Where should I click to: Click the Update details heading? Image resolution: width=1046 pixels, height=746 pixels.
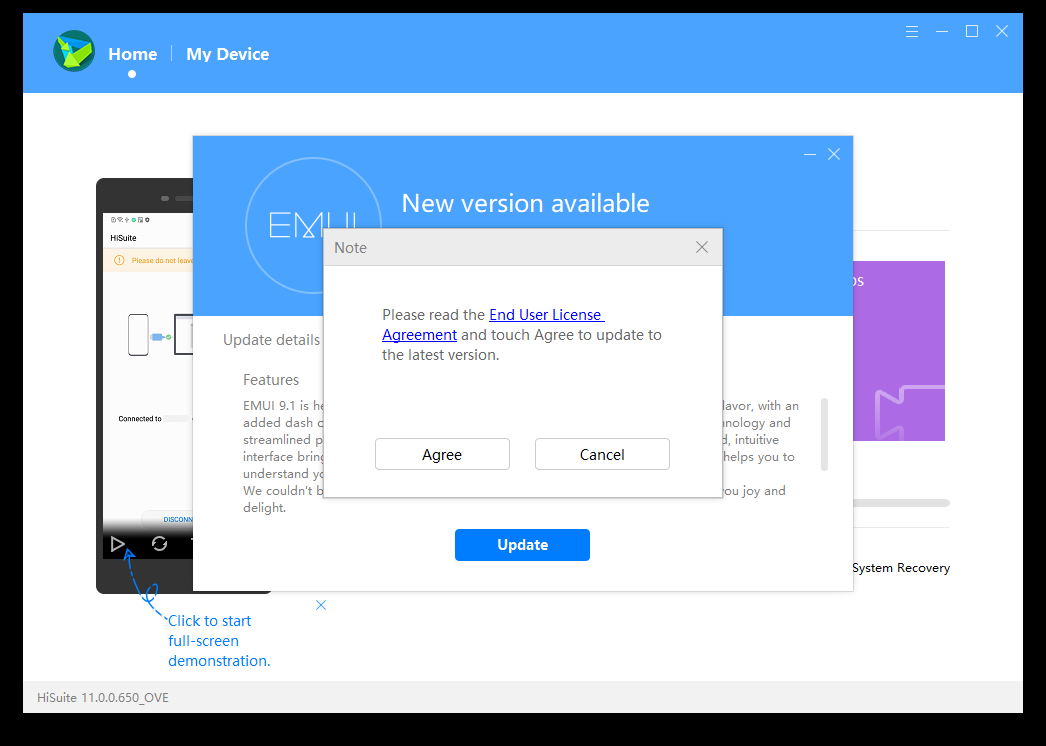point(272,340)
